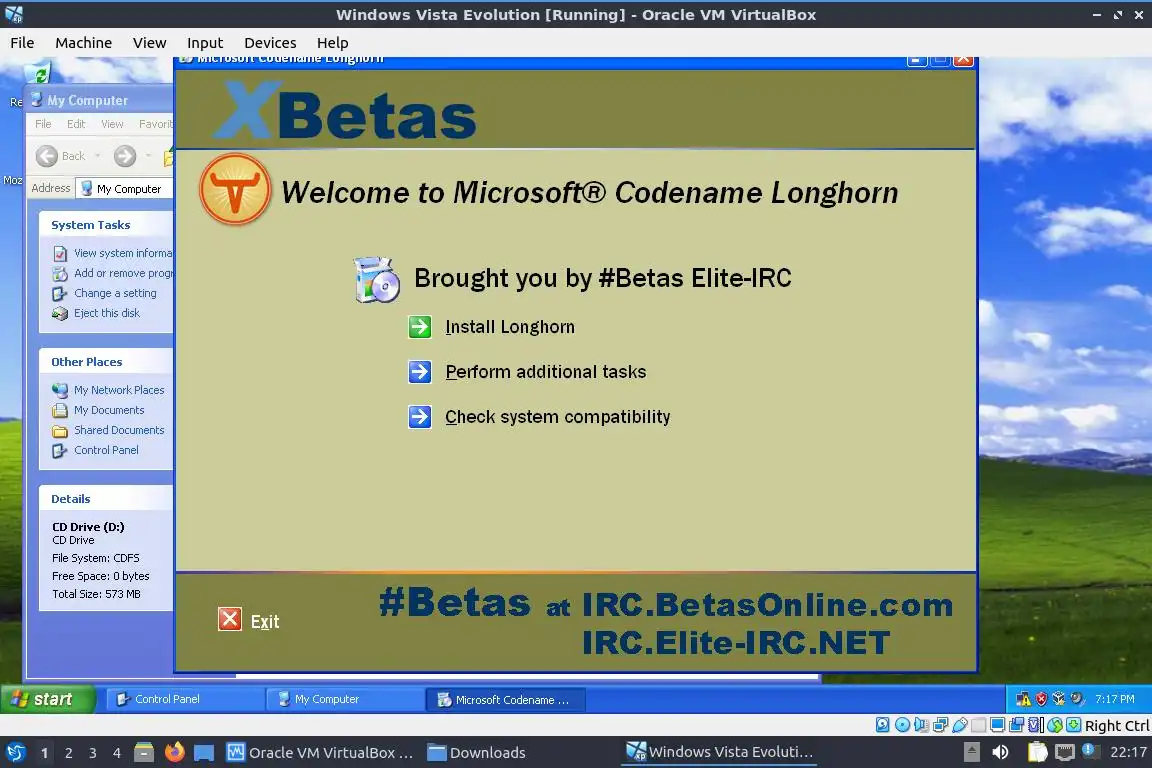Viewport: 1152px width, 768px height.
Task: Click the blue arrow beside Check system compatibility
Action: [420, 417]
